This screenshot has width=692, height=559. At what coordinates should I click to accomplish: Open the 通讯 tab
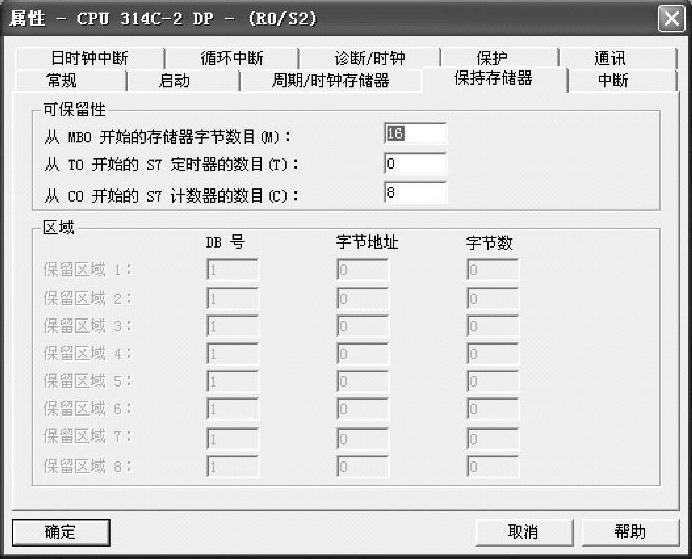click(x=610, y=58)
